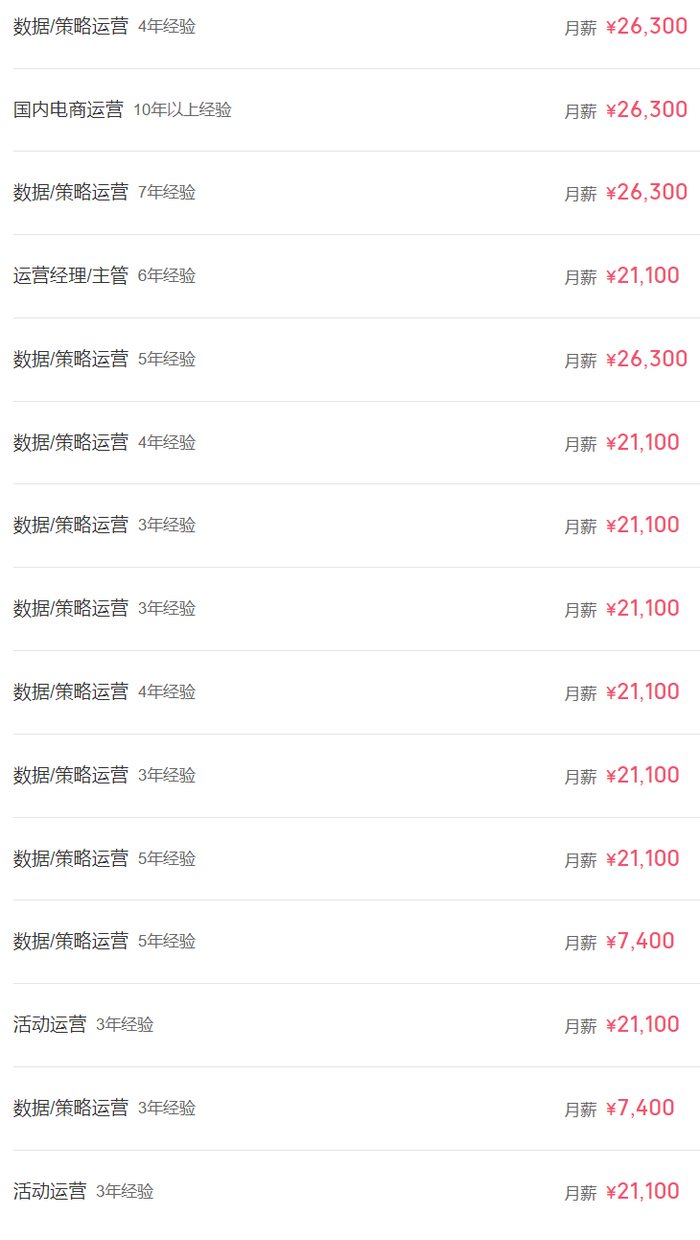Viewport: 700px width, 1240px height.
Task: Click ¥26,300 salary for 国内电商运营
Action: [x=646, y=110]
